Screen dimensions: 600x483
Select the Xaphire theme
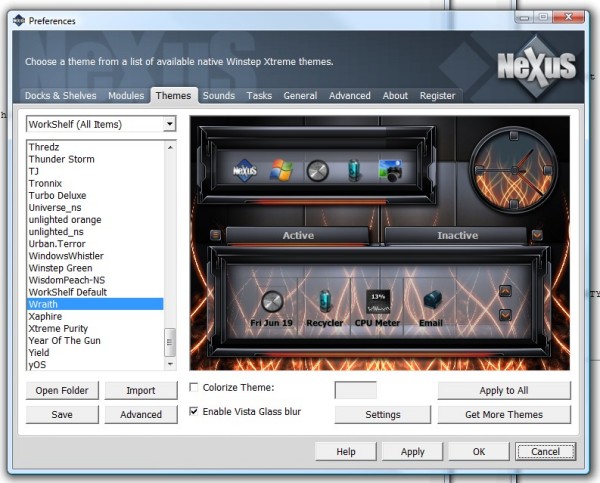(95, 316)
